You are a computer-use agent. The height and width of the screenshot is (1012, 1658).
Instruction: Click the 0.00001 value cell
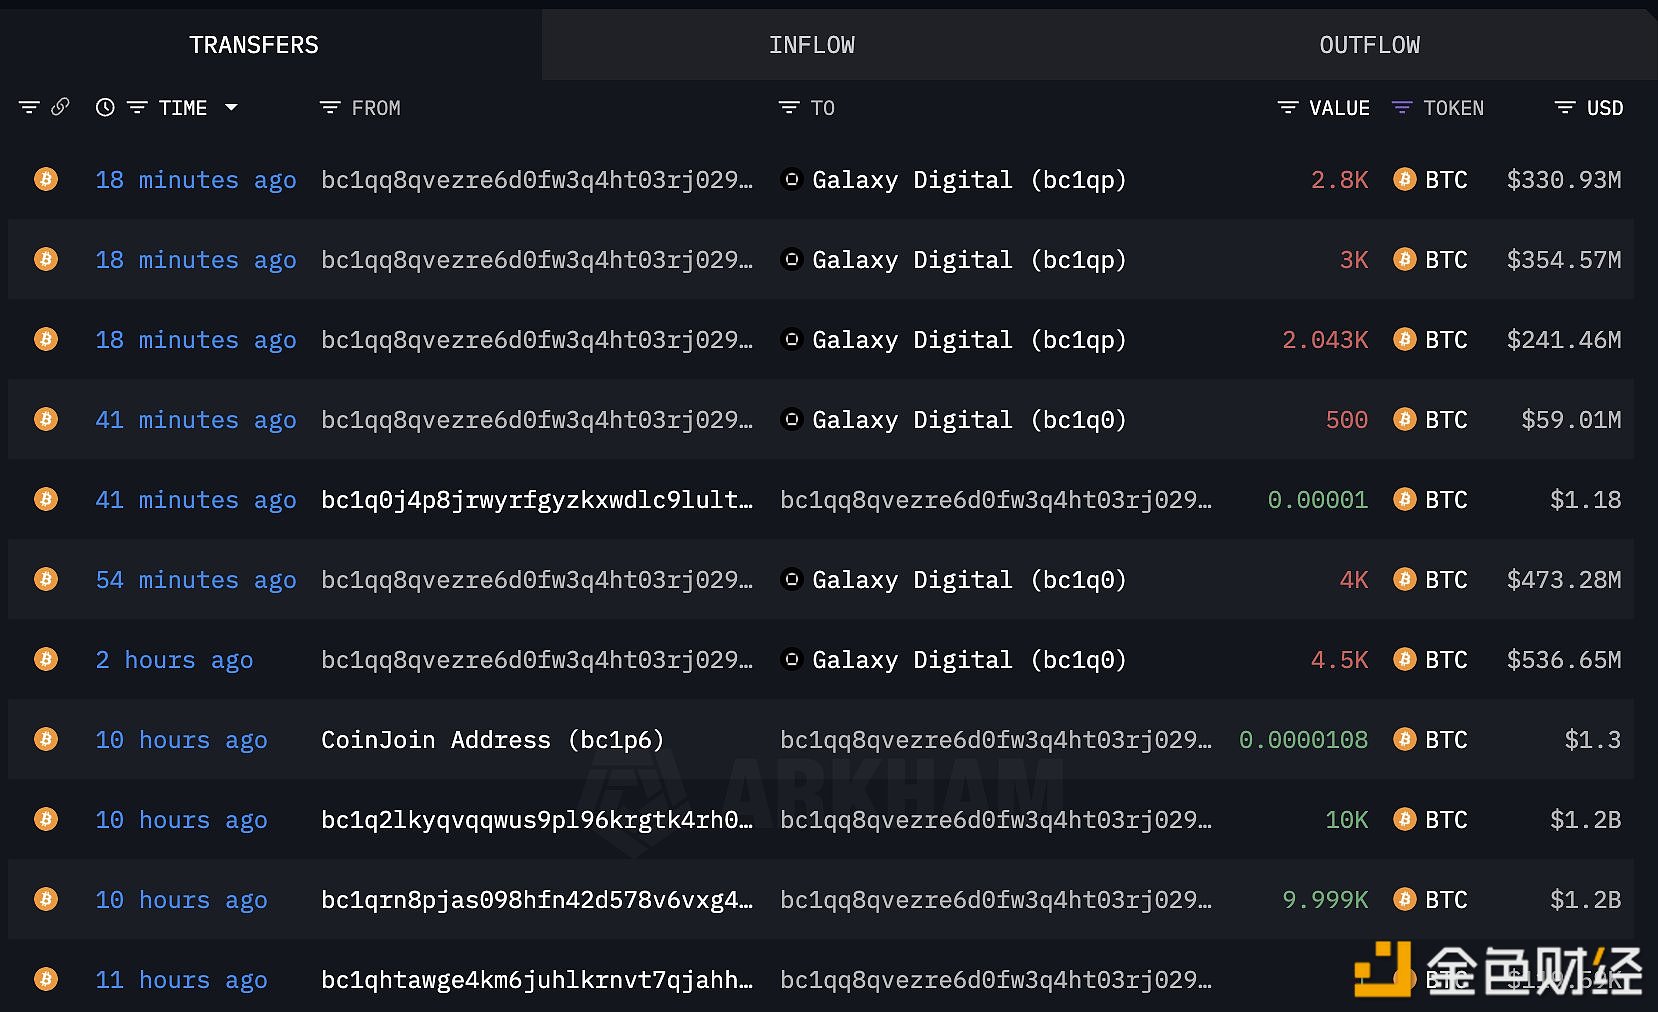(x=1317, y=499)
